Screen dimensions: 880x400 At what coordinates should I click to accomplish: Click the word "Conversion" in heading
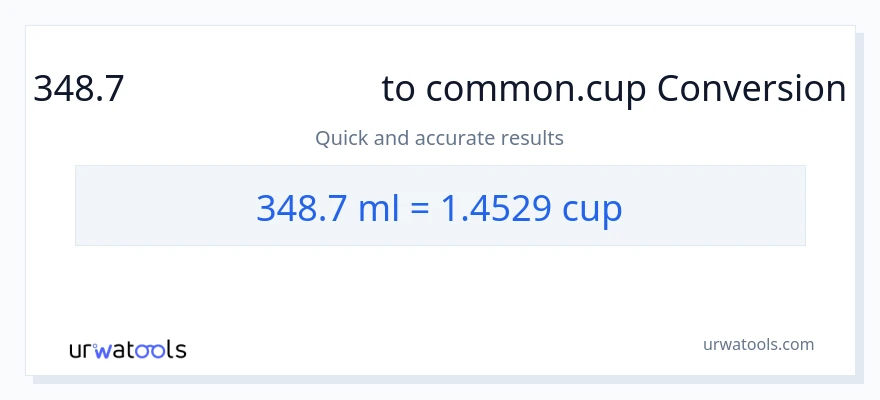(752, 89)
